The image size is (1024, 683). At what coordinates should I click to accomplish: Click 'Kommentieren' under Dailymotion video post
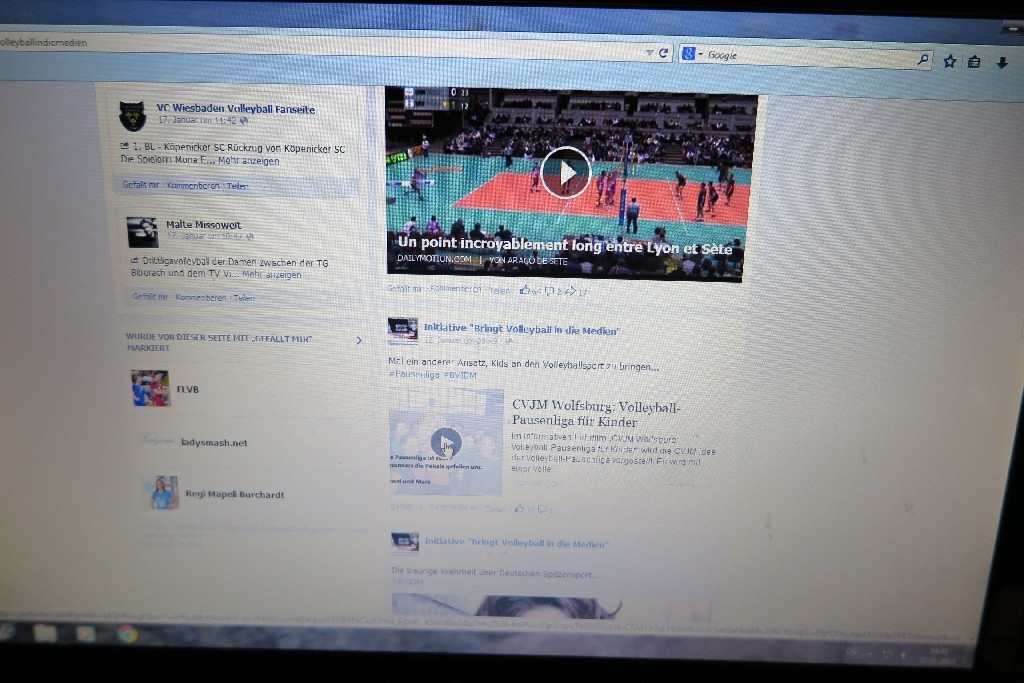pos(456,289)
